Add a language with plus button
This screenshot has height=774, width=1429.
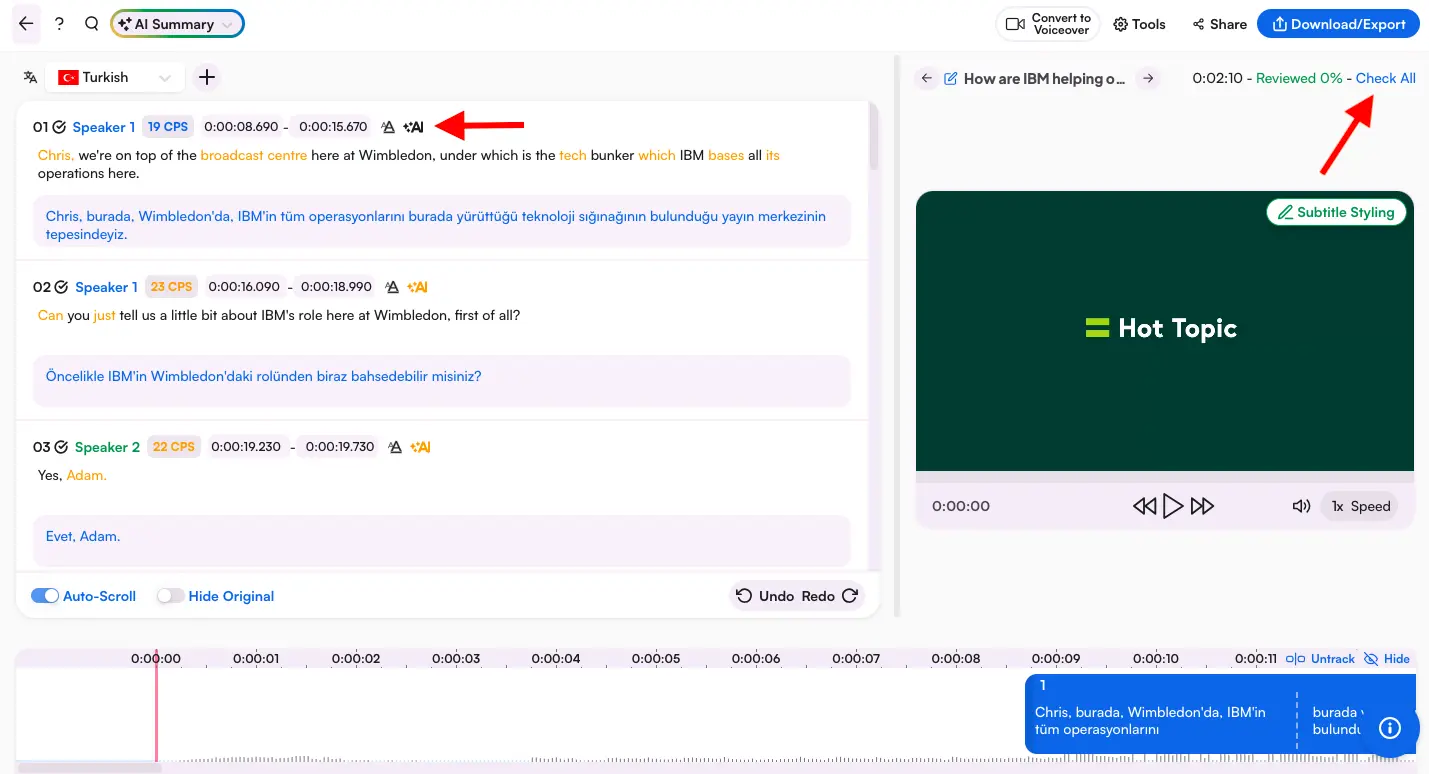(x=206, y=77)
